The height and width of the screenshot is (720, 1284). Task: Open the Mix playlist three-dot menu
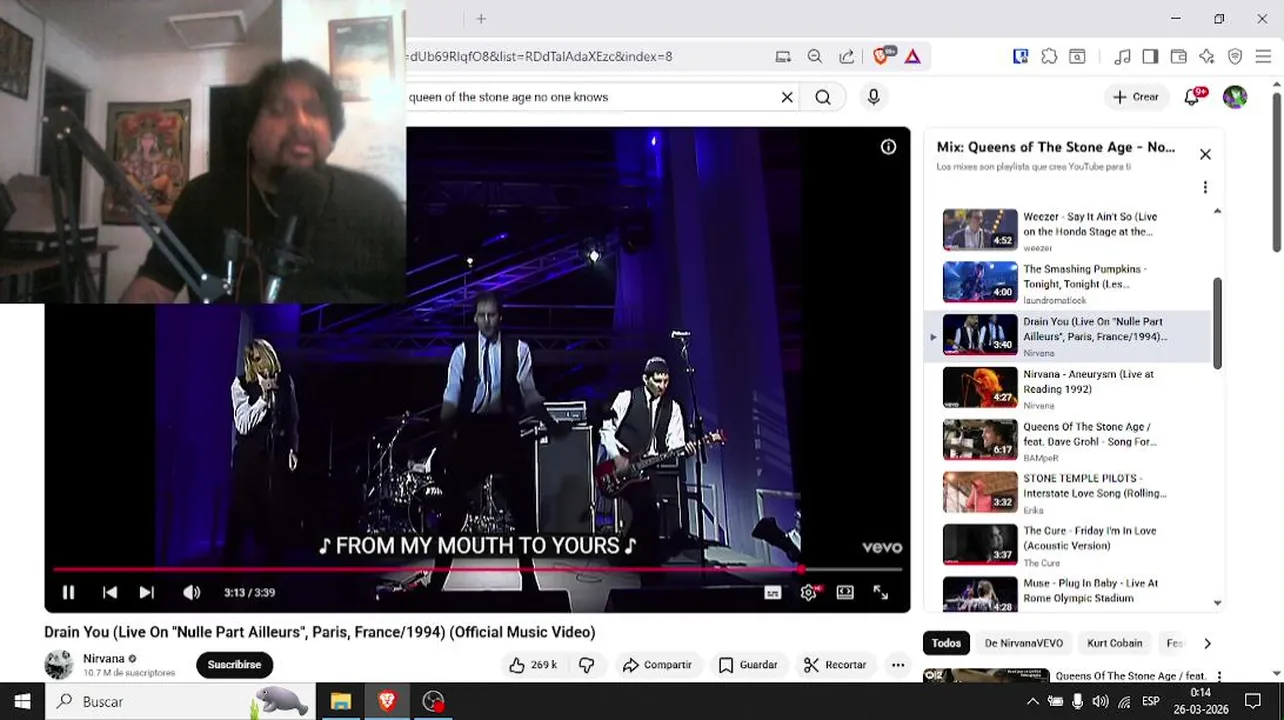[x=1205, y=187]
